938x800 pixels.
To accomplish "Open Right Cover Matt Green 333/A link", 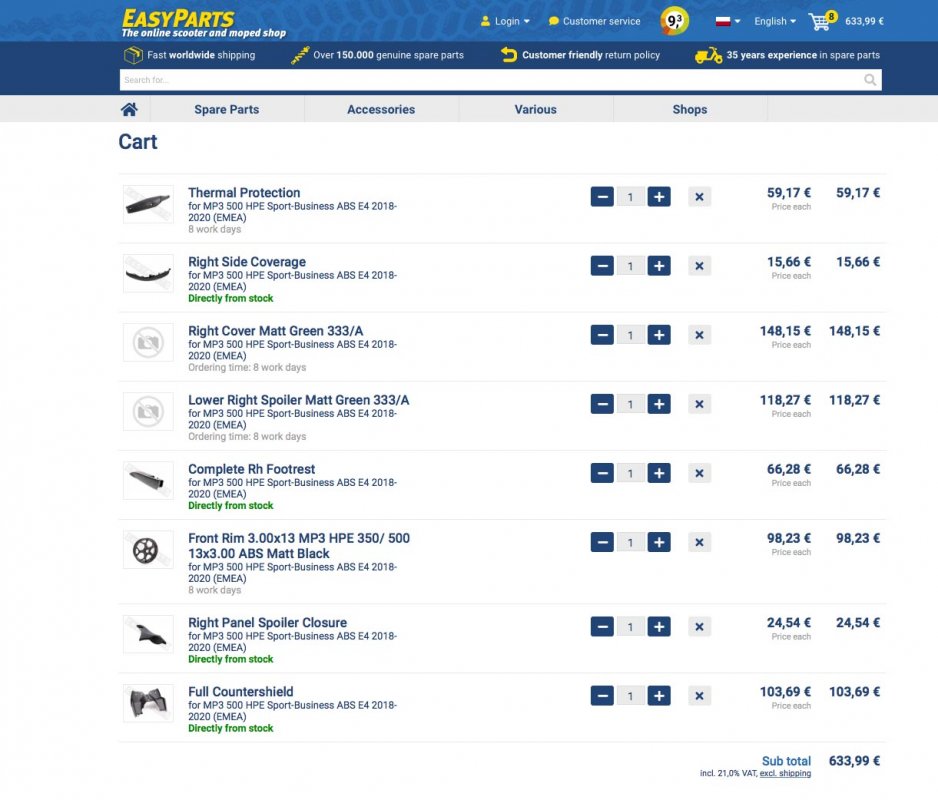I will [x=275, y=331].
